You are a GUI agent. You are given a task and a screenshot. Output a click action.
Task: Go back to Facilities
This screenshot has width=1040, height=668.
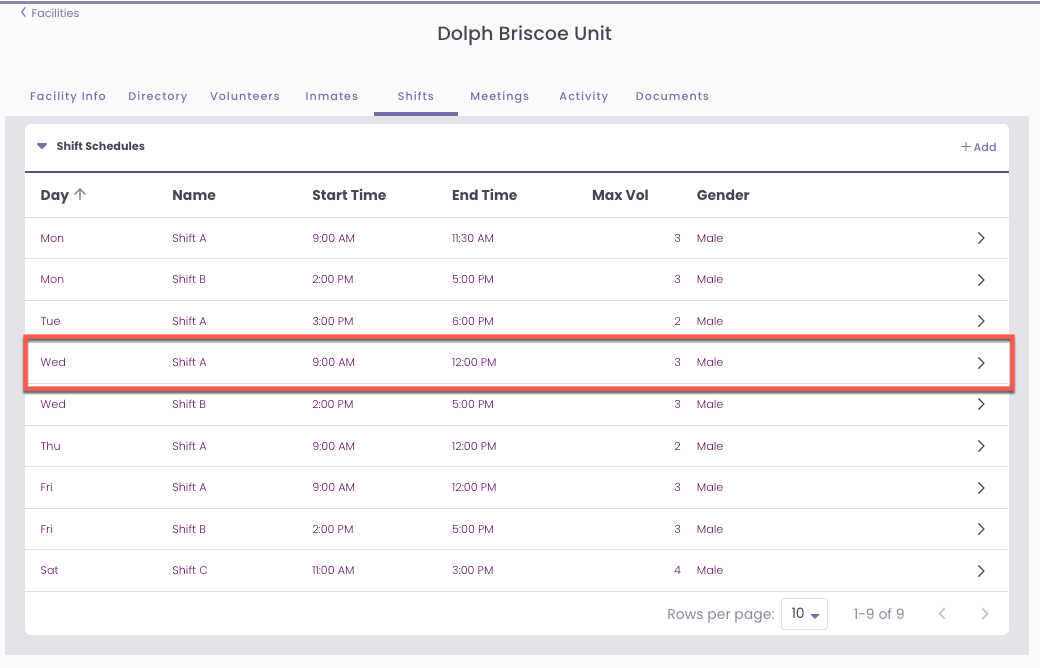point(50,13)
